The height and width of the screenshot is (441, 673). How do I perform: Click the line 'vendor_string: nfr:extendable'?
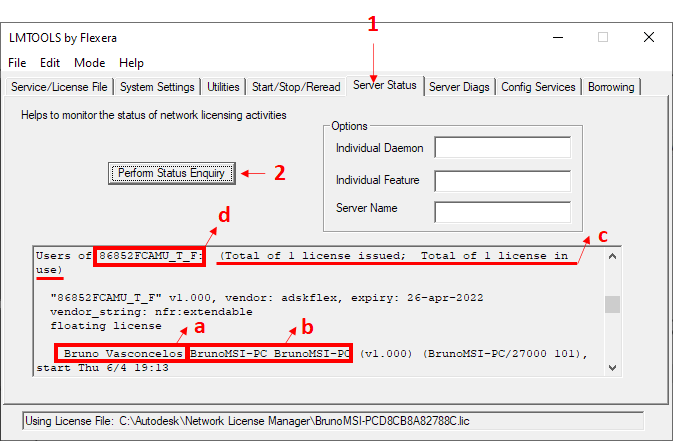coord(151,312)
